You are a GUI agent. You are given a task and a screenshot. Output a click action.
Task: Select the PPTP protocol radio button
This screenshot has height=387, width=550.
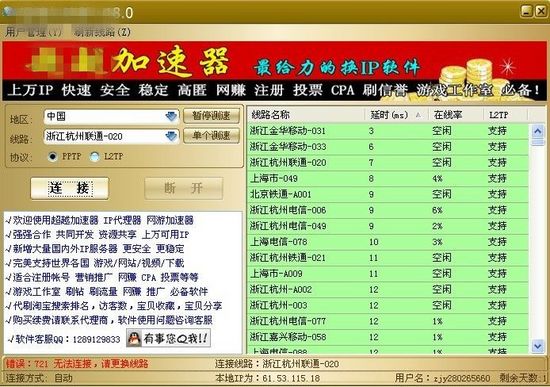pos(53,156)
